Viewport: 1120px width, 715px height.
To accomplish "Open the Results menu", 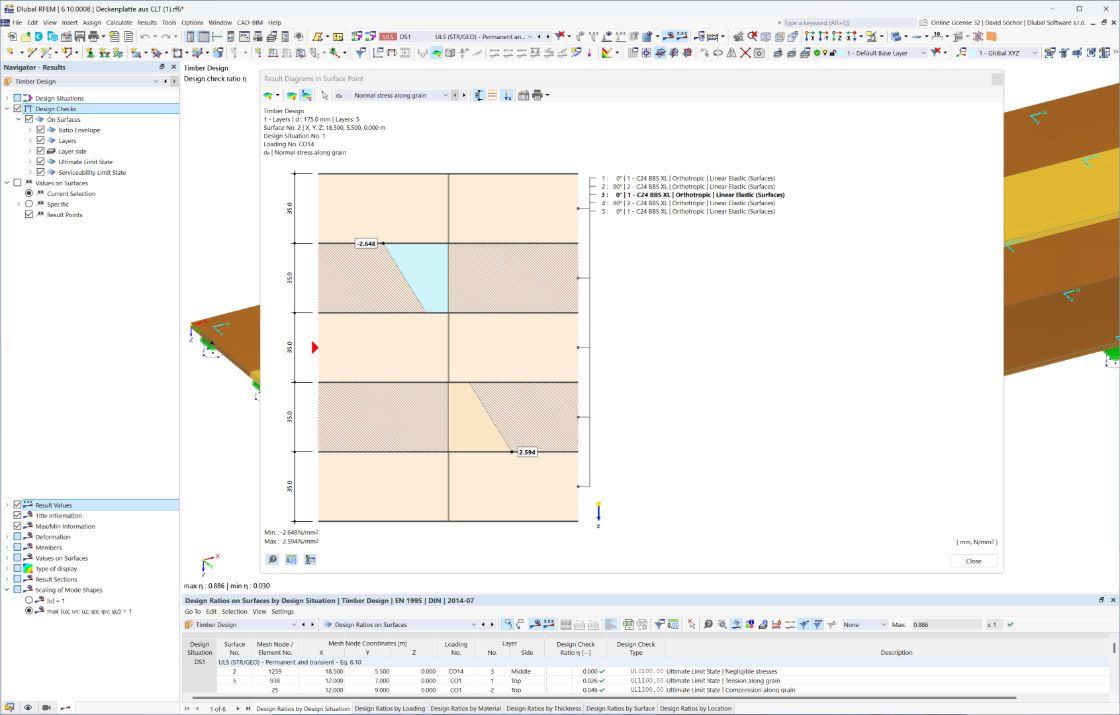I will tap(146, 23).
